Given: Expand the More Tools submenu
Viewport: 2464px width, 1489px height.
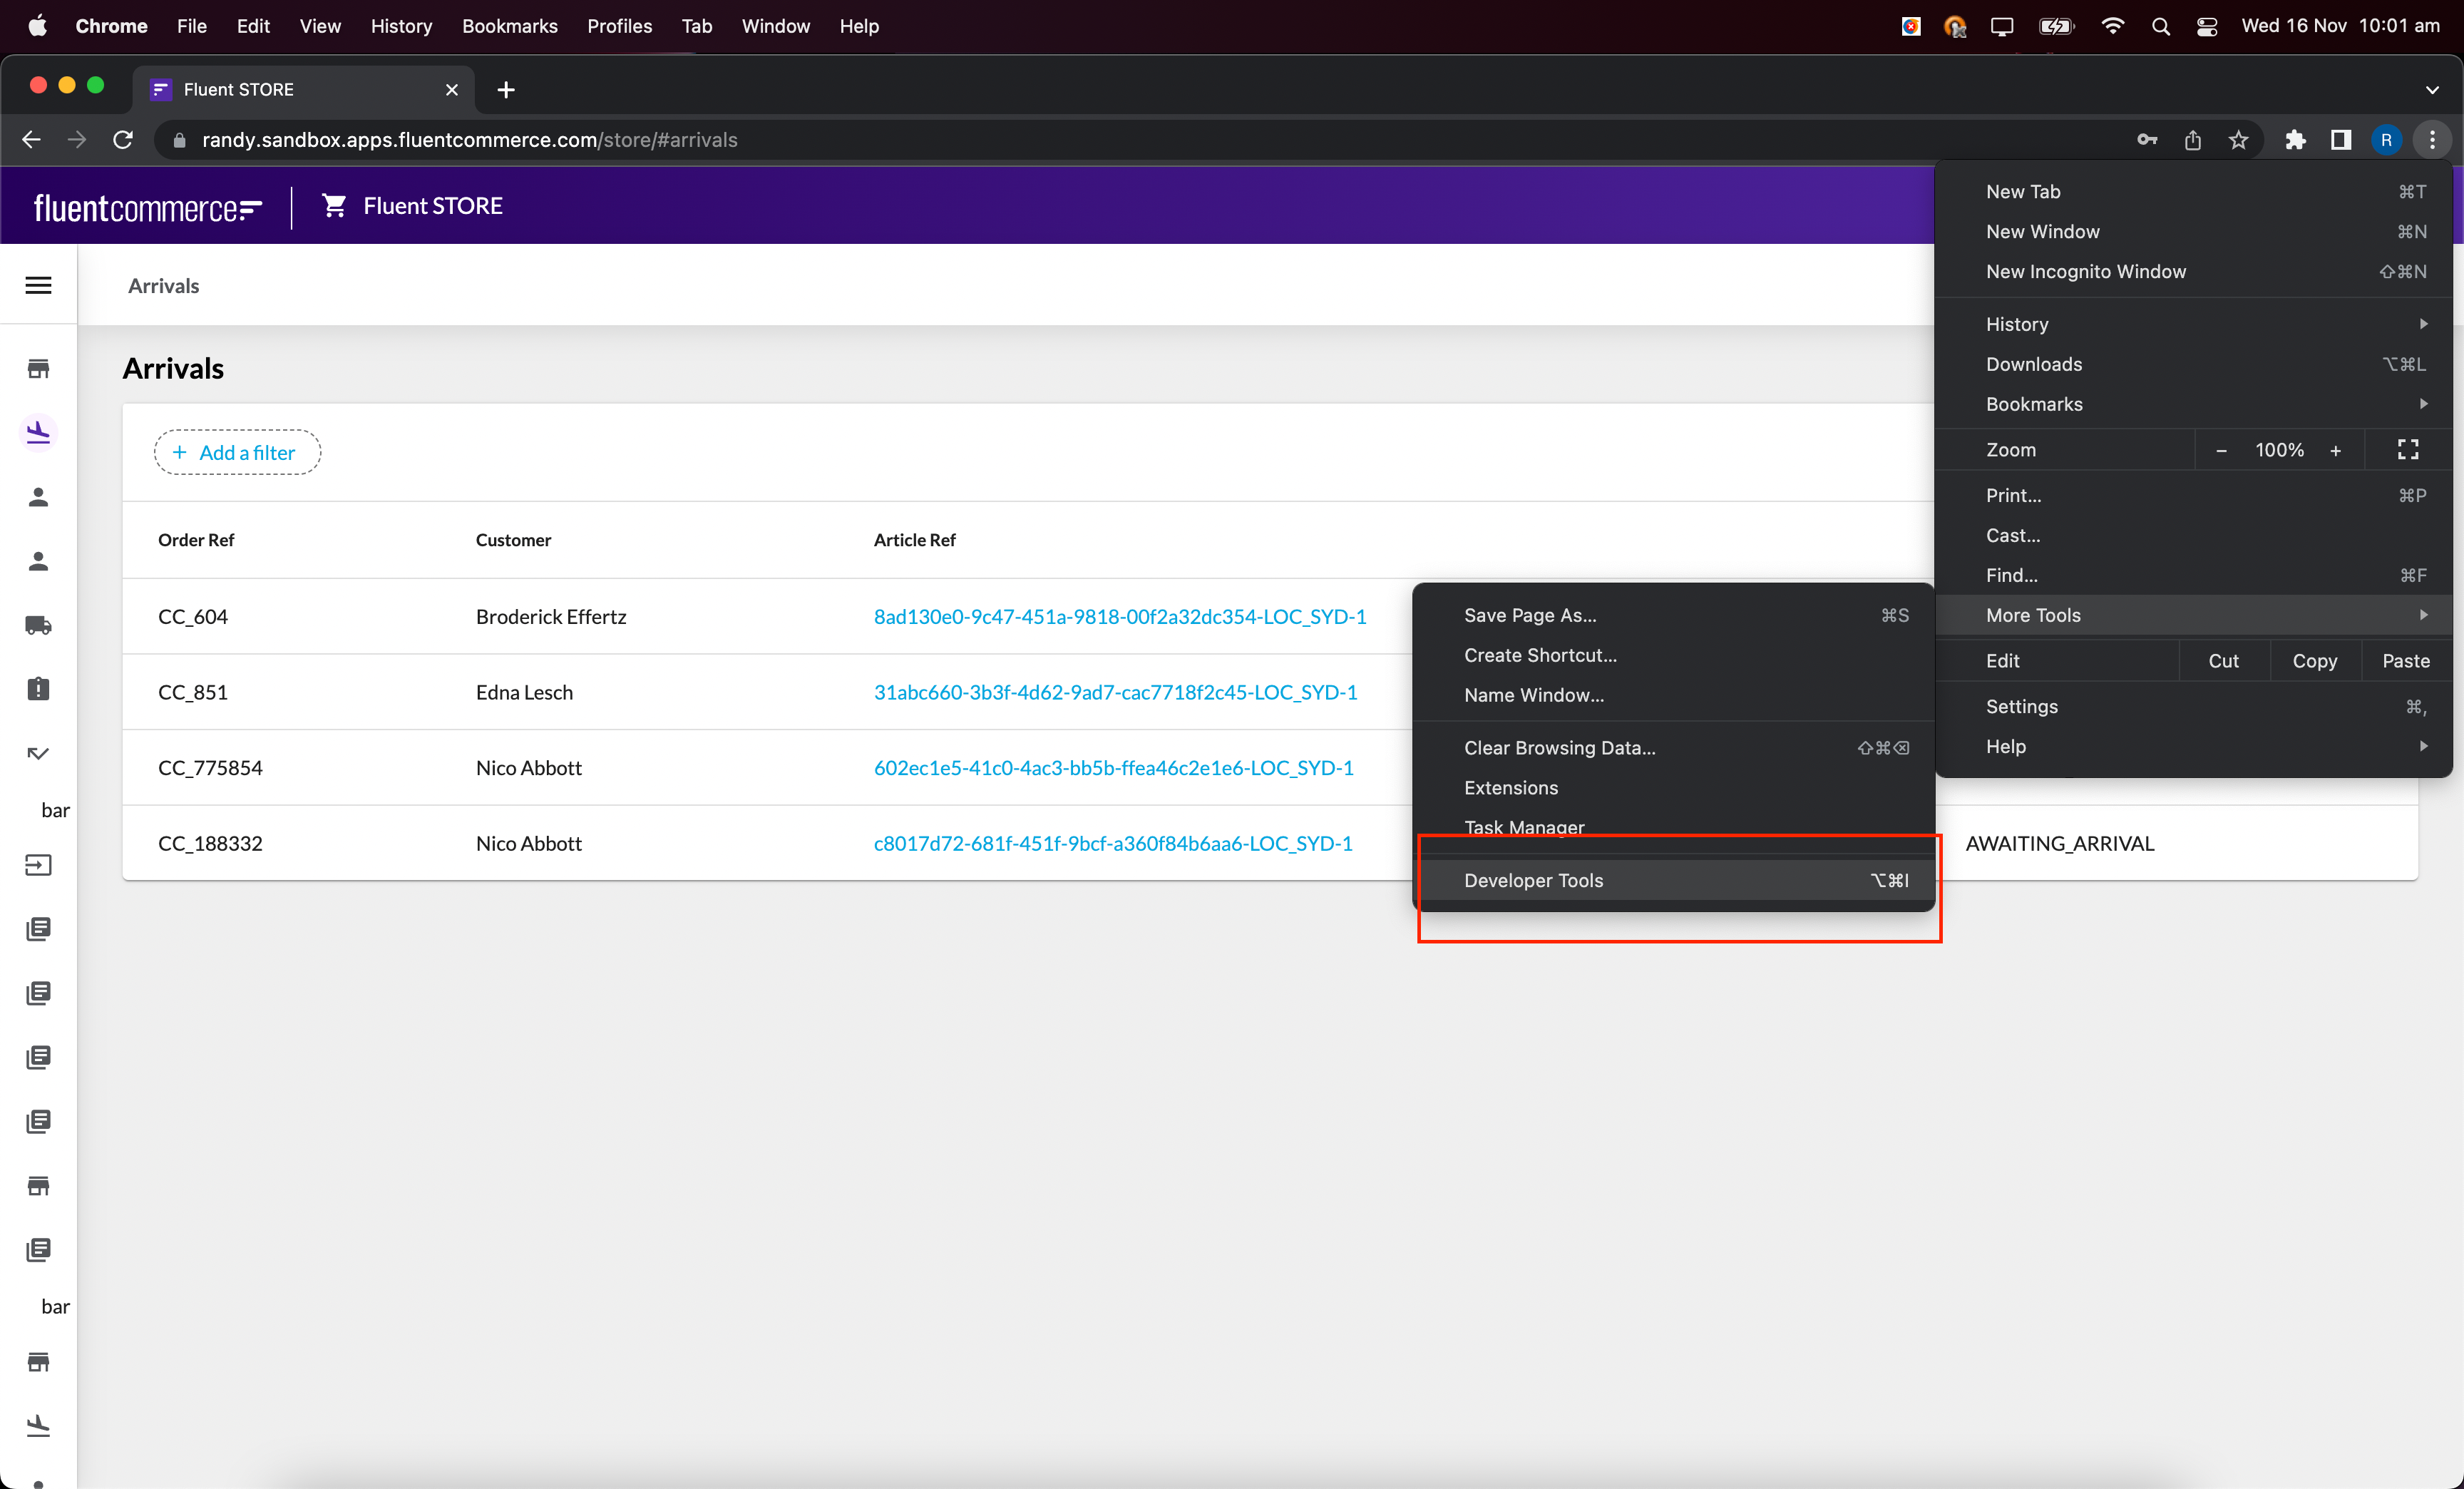Looking at the screenshot, I should (x=2100, y=615).
